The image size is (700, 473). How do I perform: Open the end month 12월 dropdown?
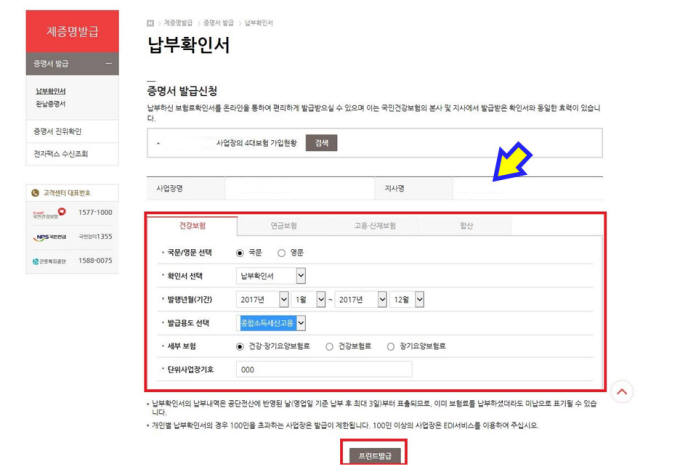click(x=407, y=299)
